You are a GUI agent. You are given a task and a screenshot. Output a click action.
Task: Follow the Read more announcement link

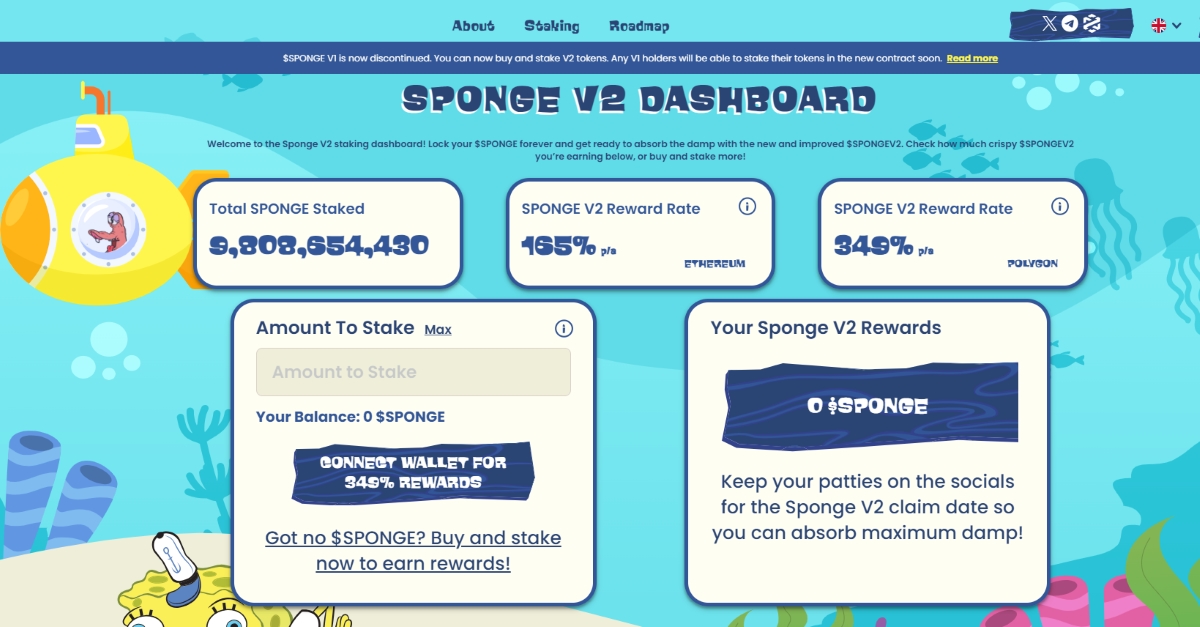point(972,58)
